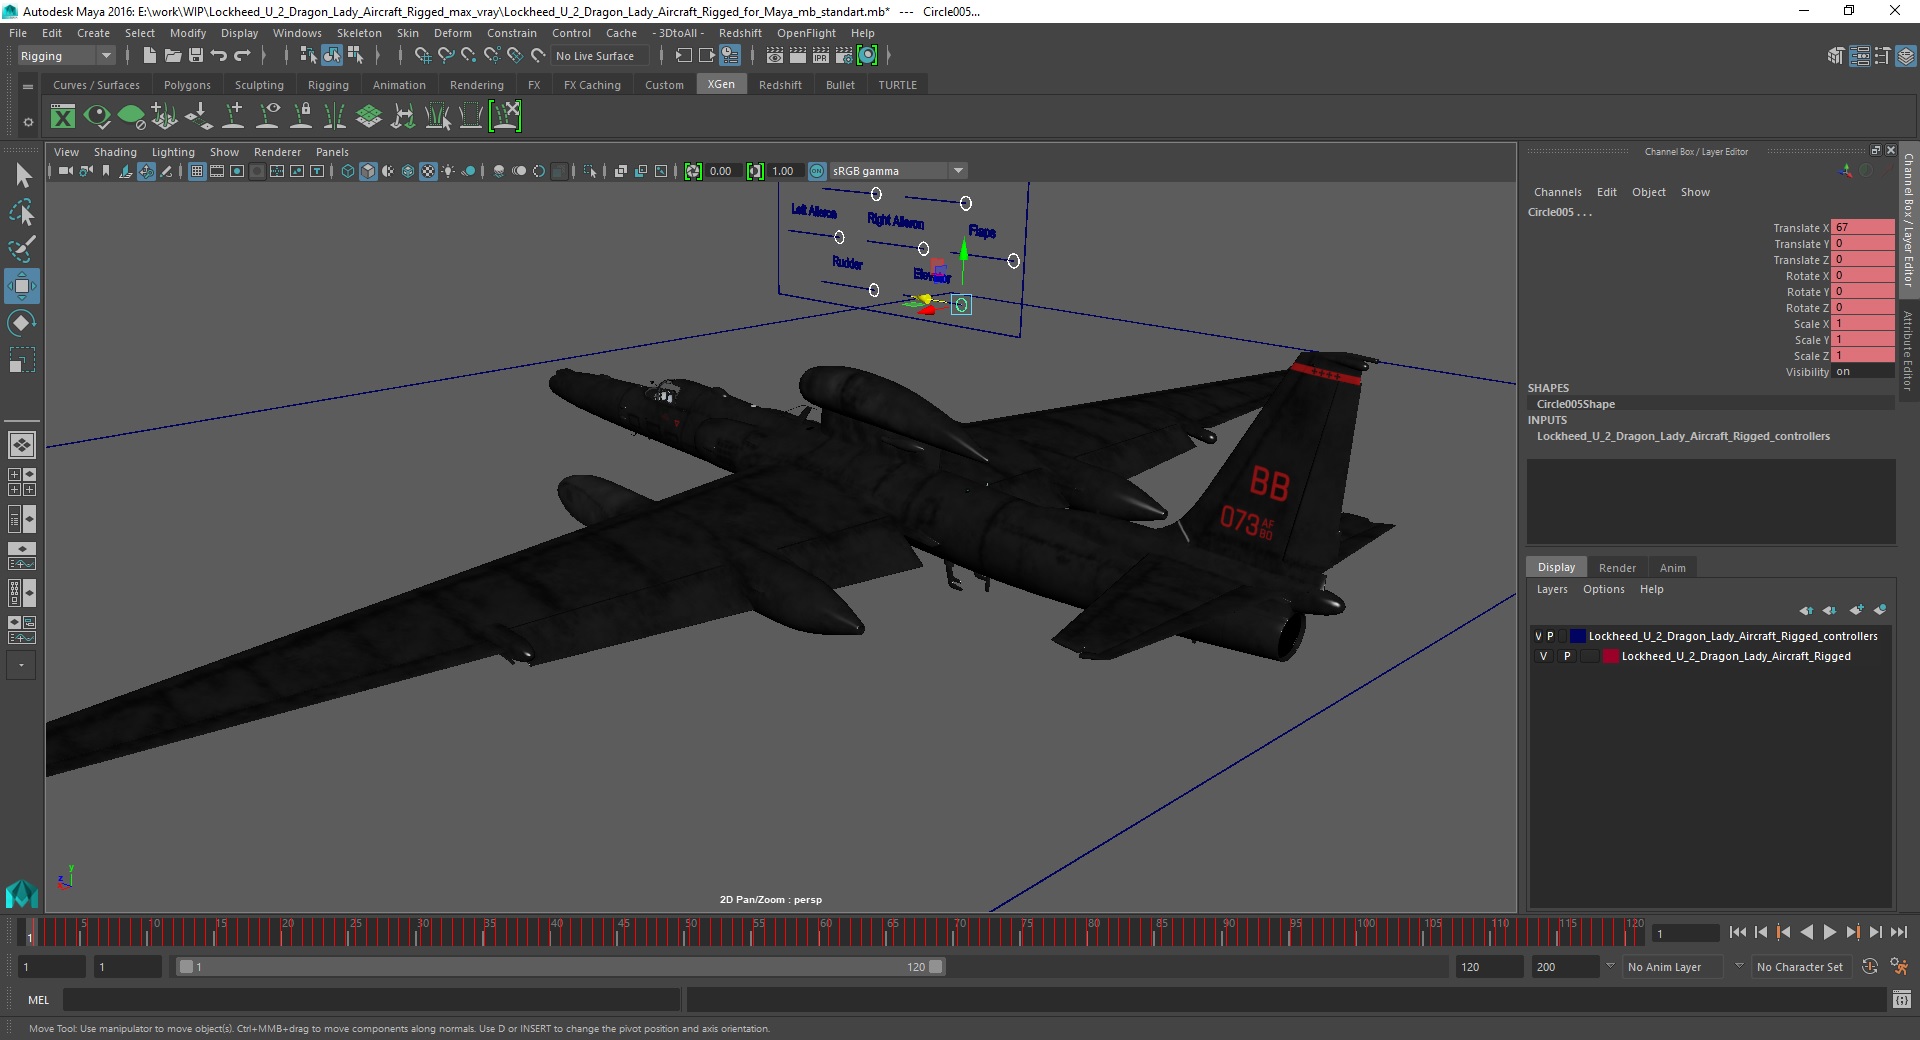
Task: Click the MEL command input field
Action: coord(371,999)
